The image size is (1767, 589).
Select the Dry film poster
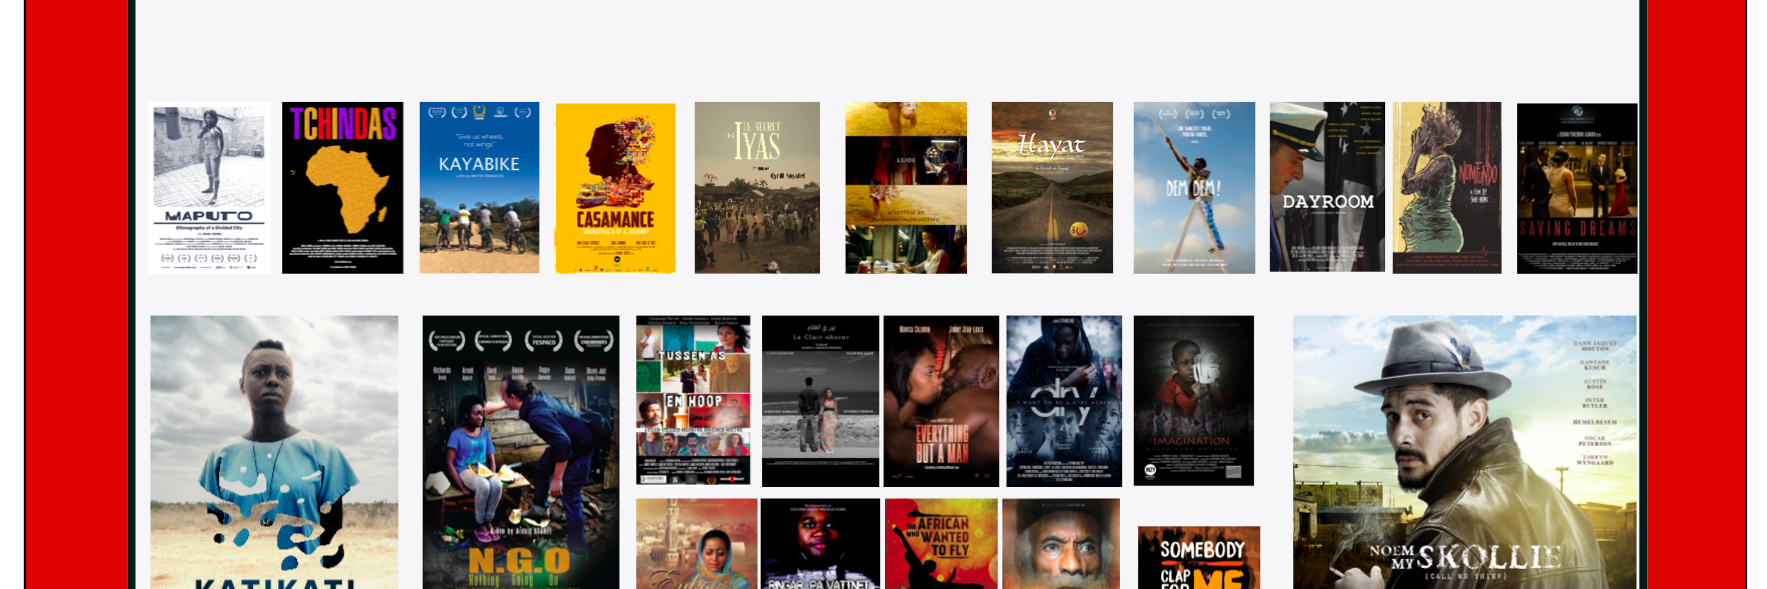tap(1064, 401)
